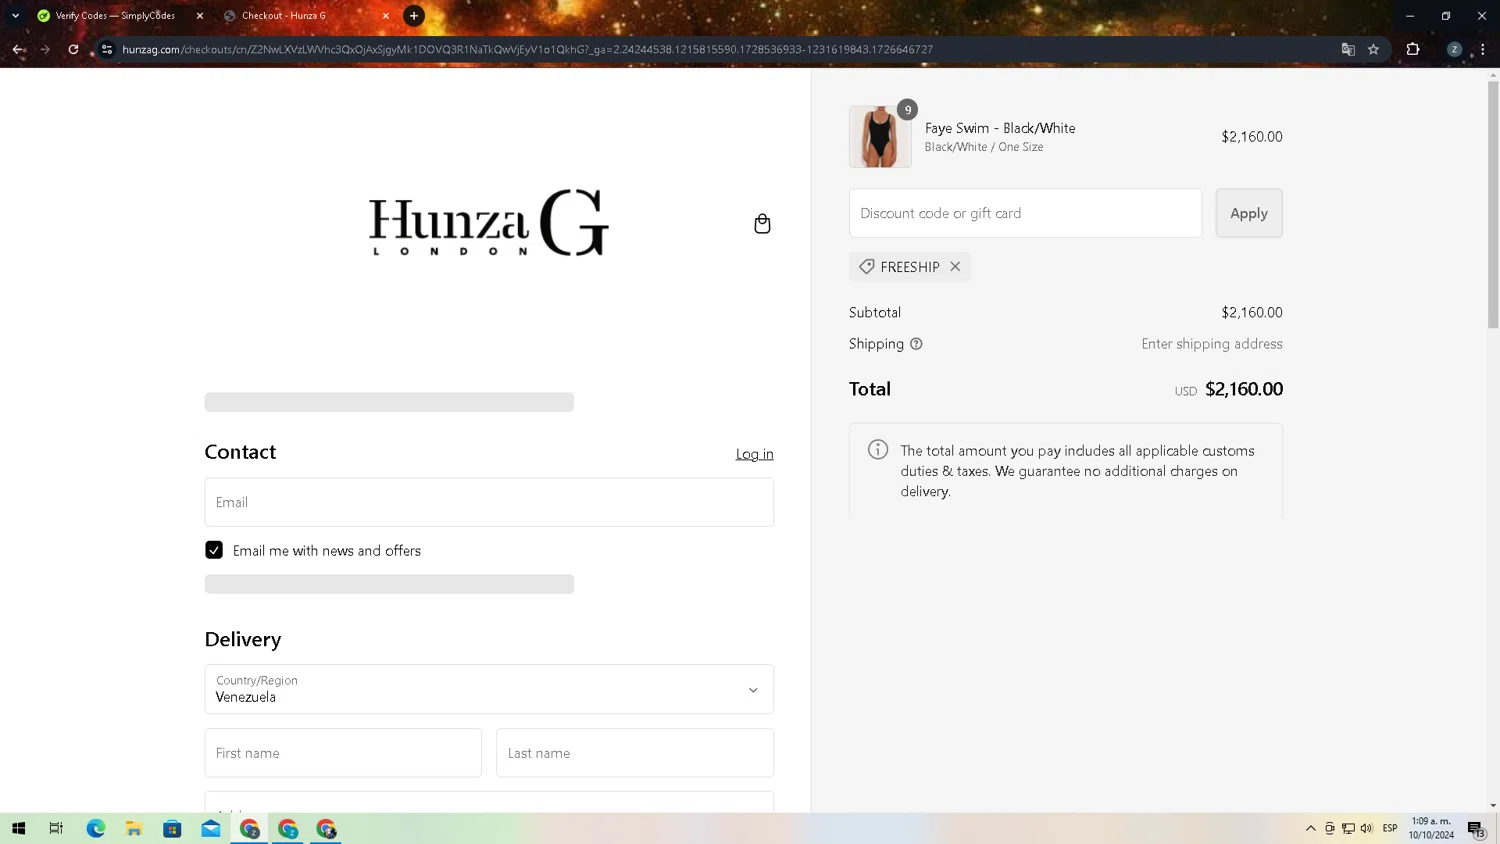This screenshot has width=1500, height=844.
Task: Open File Explorer from taskbar
Action: [x=134, y=828]
